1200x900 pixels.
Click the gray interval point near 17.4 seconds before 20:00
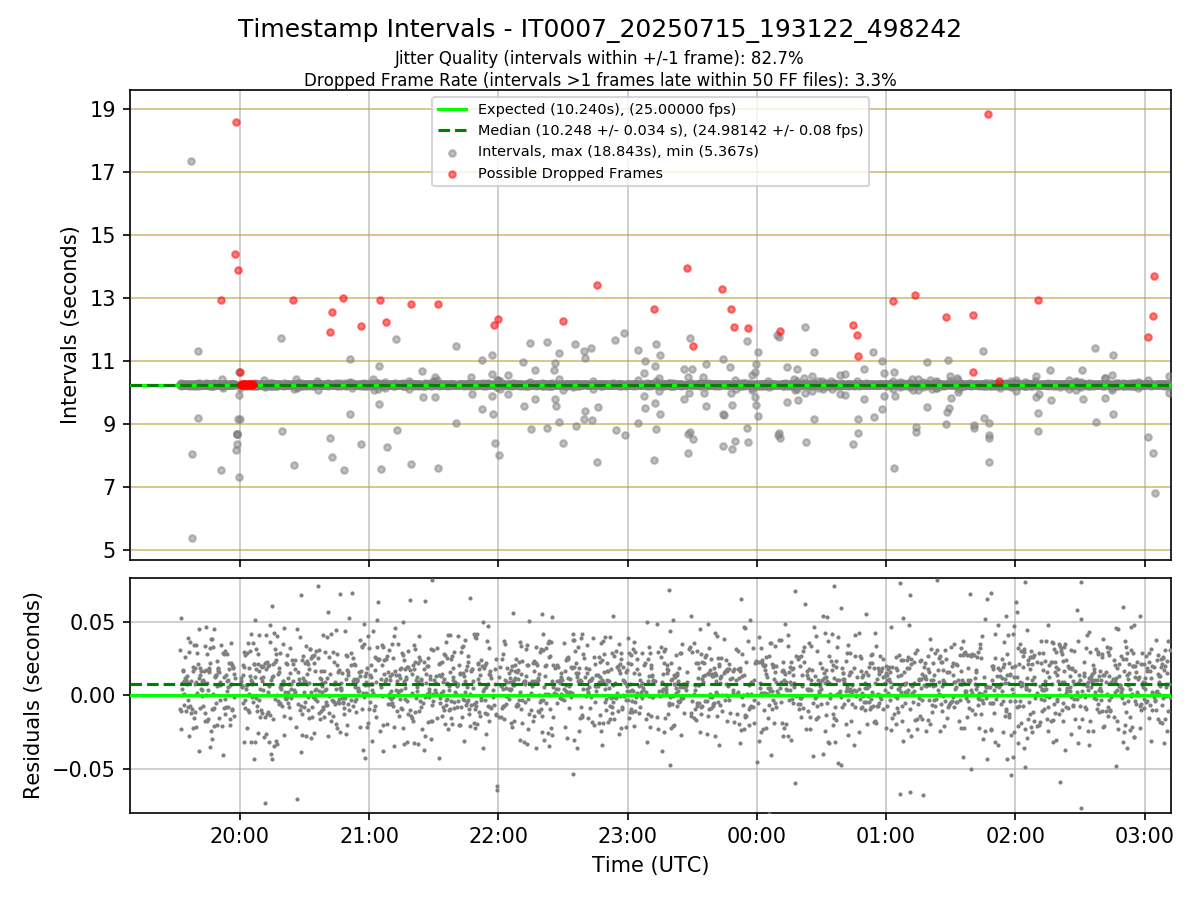coord(191,161)
